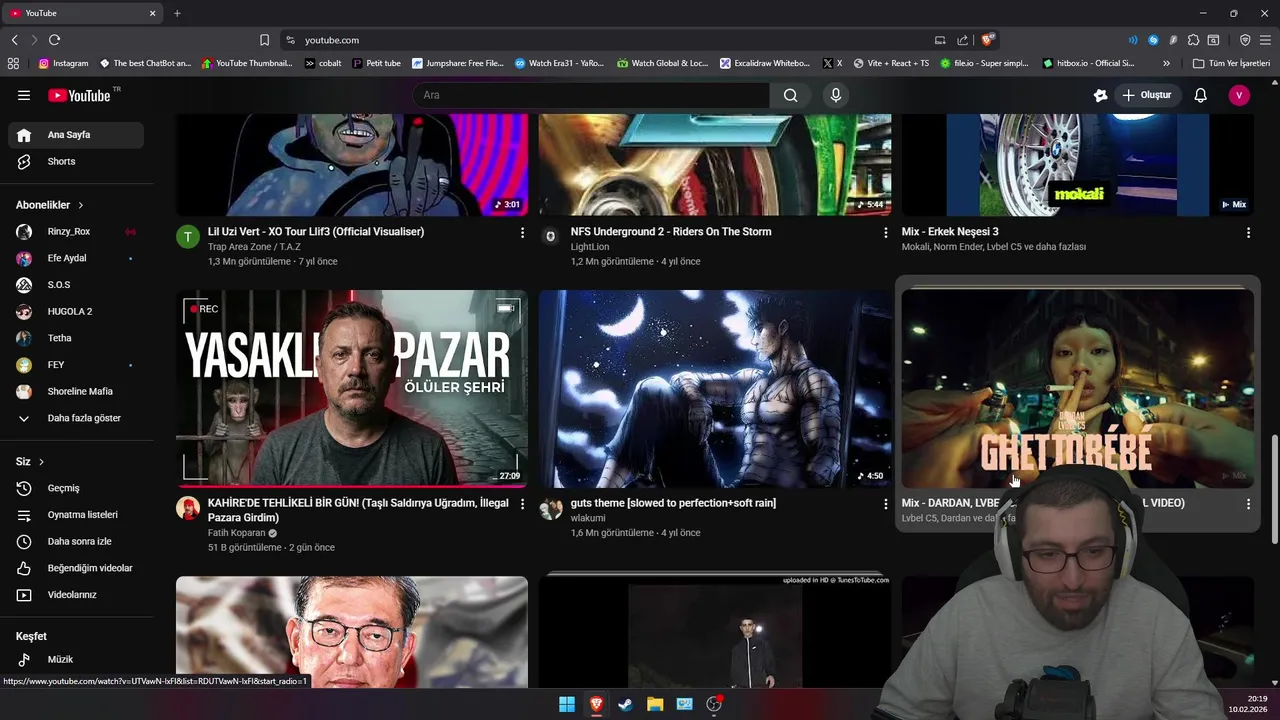This screenshot has height=720, width=1280.
Task: Expand the Abonelikler section chevron
Action: click(81, 205)
